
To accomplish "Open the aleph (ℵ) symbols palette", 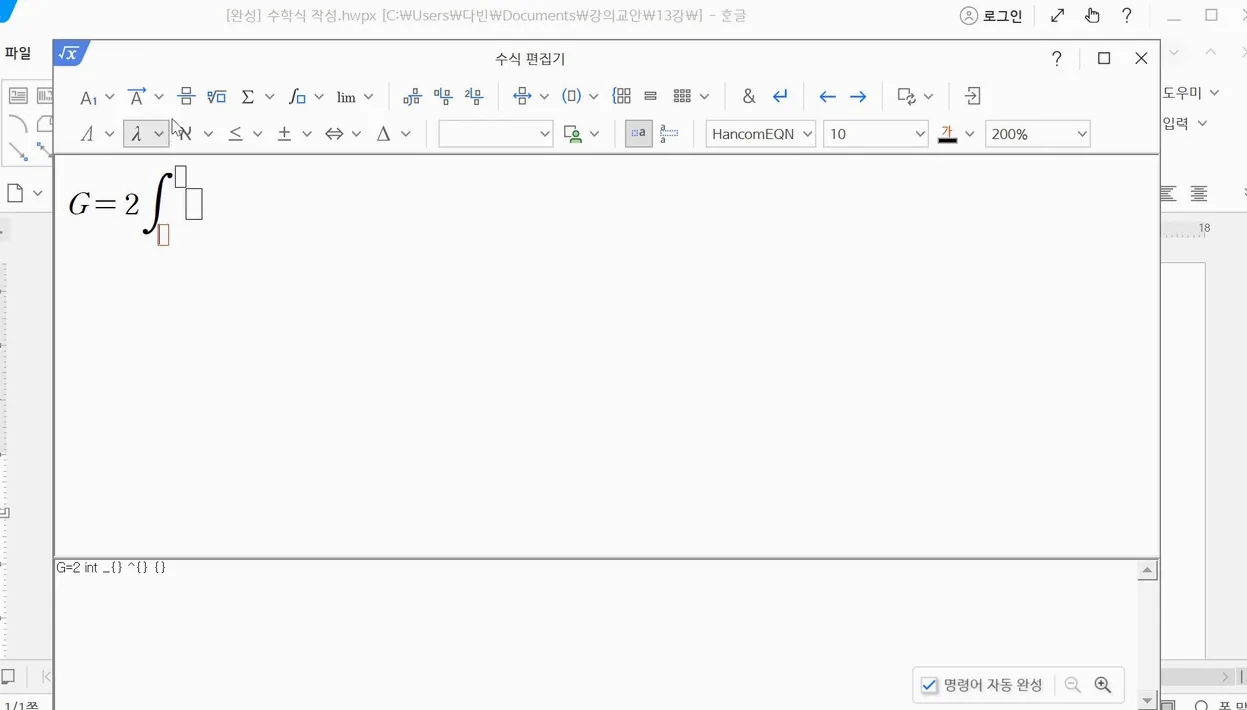I will [186, 134].
